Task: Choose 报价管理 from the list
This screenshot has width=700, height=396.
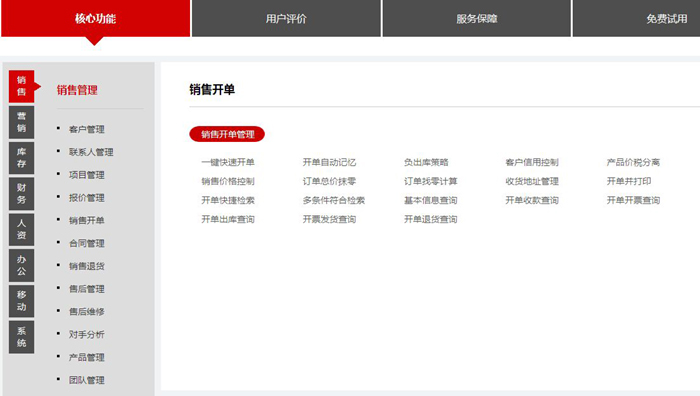Action: [x=87, y=198]
